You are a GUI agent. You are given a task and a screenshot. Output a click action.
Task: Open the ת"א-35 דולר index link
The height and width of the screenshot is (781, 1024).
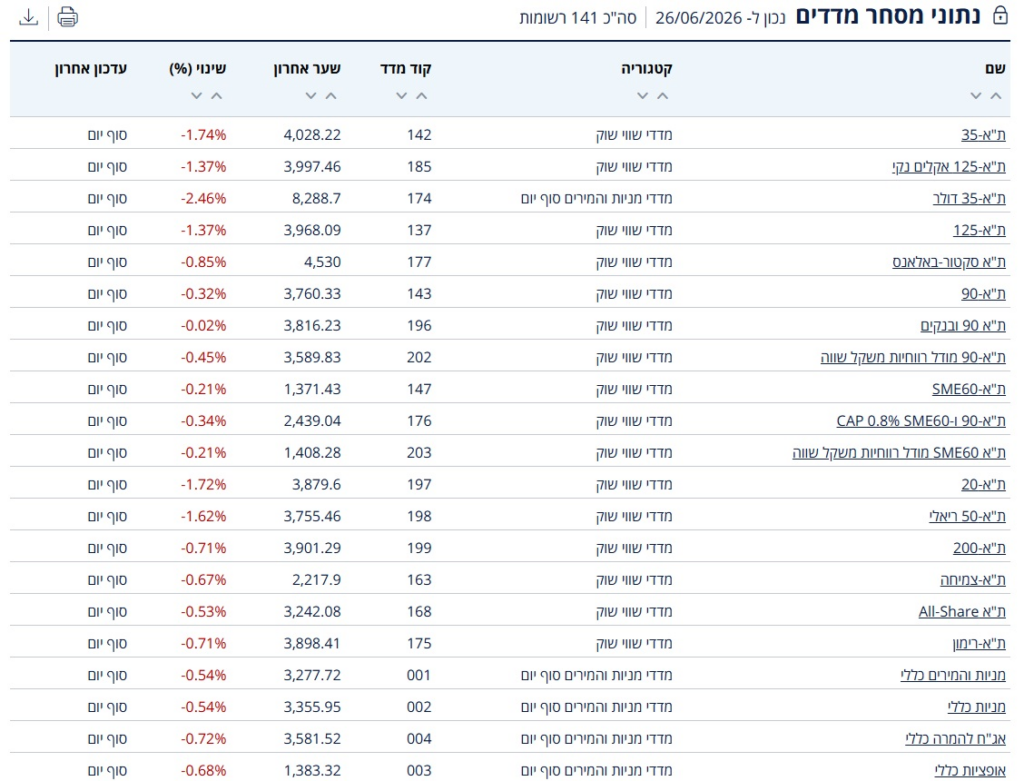pos(969,199)
